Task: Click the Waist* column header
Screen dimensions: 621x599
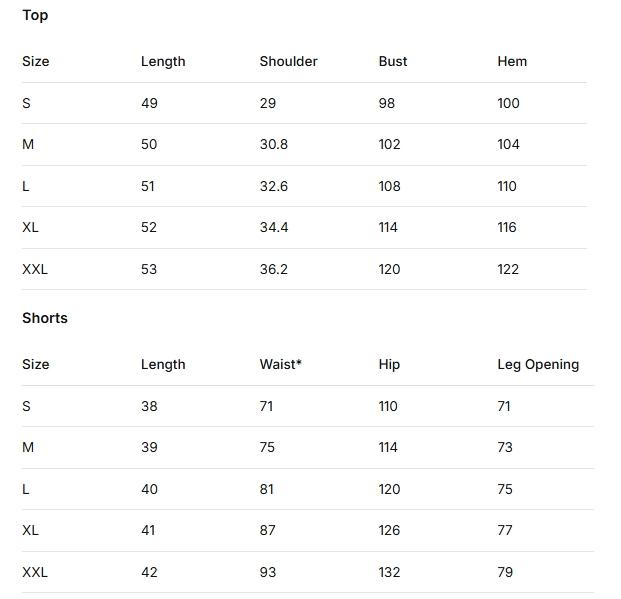Action: [x=280, y=364]
